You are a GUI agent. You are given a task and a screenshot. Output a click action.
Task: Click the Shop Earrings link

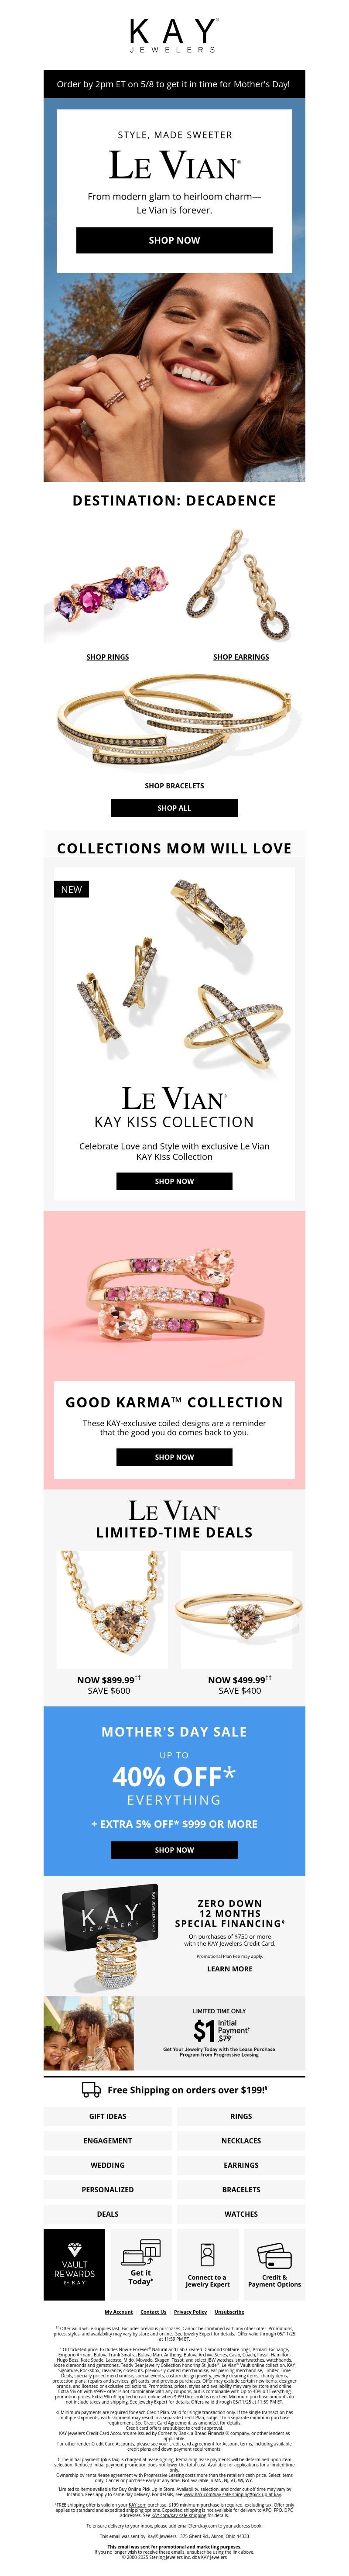[241, 657]
